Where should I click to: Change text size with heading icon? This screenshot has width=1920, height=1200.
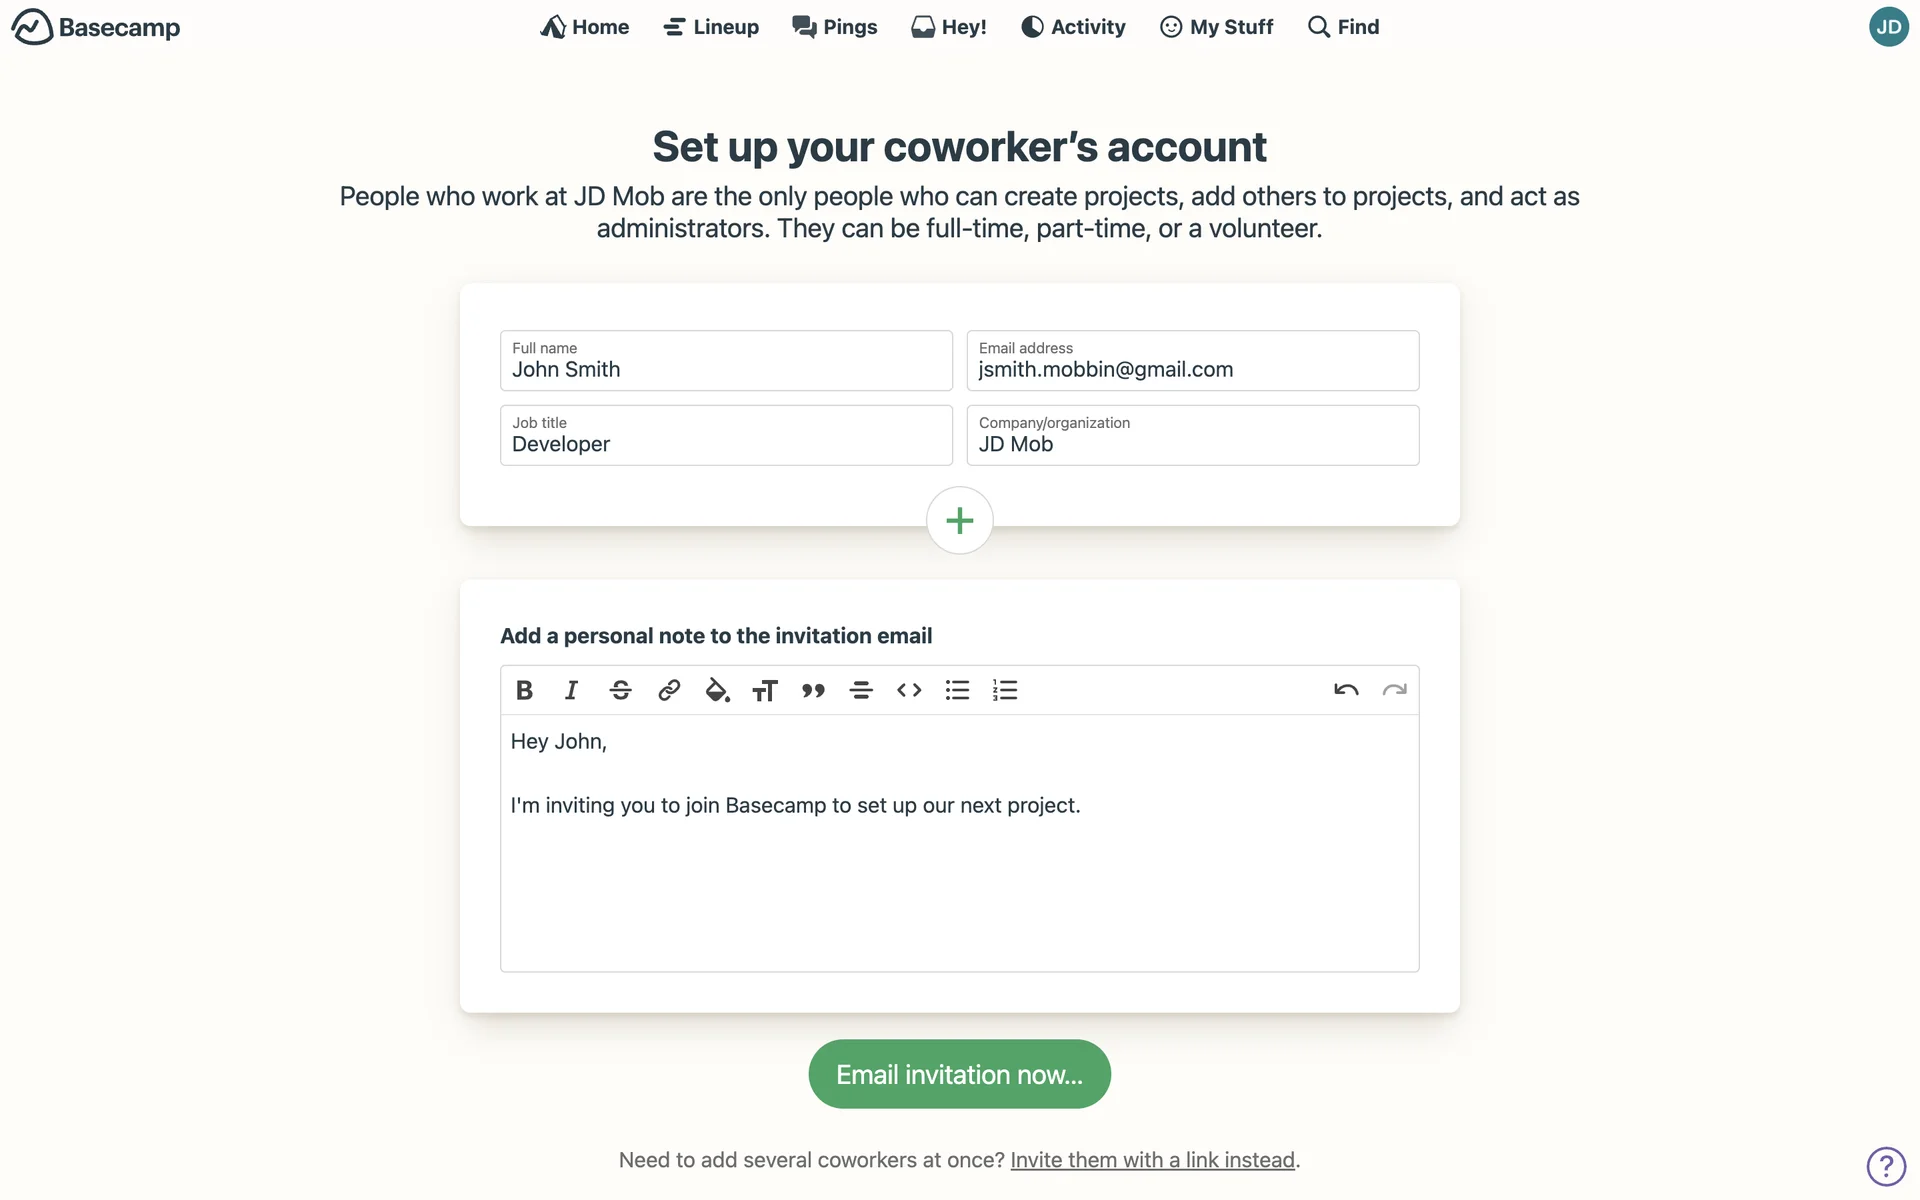tap(765, 690)
